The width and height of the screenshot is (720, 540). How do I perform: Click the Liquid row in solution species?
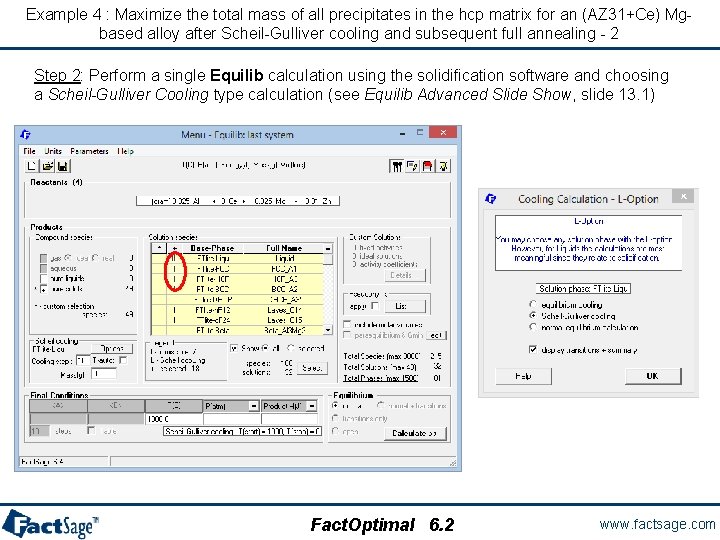coord(237,259)
